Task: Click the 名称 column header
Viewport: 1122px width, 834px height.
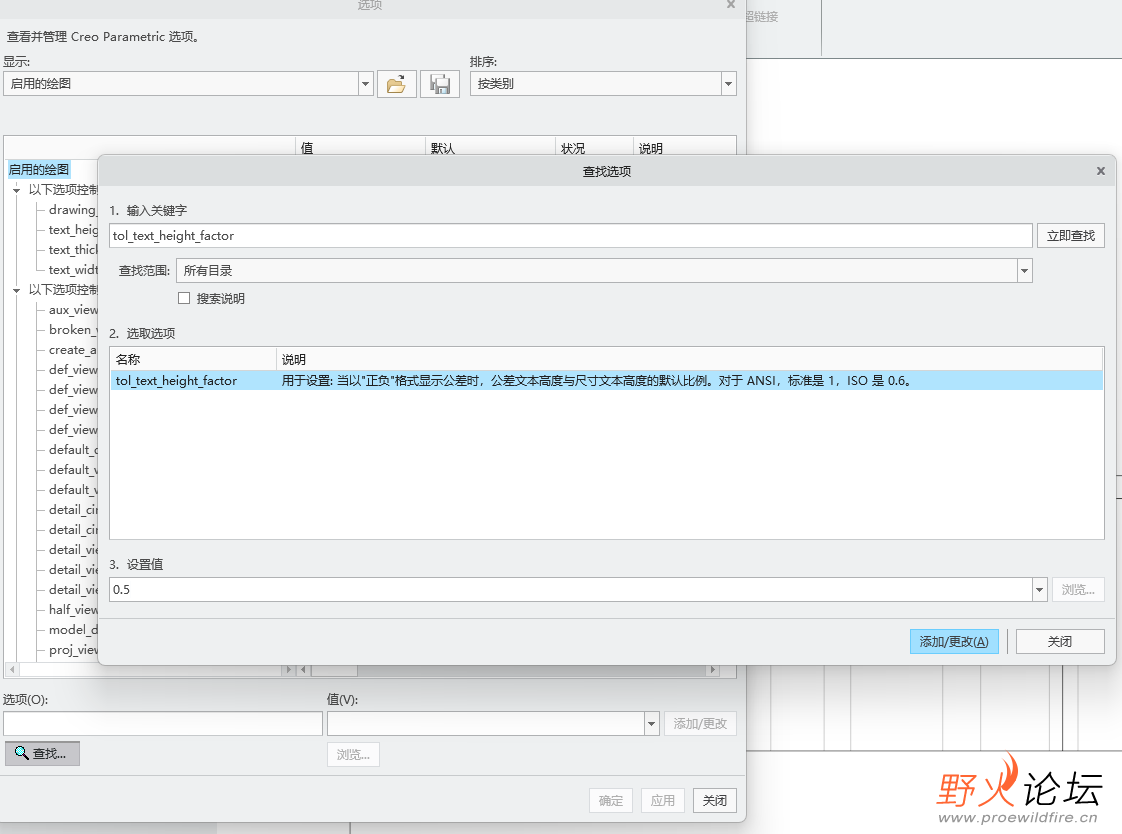Action: 193,359
